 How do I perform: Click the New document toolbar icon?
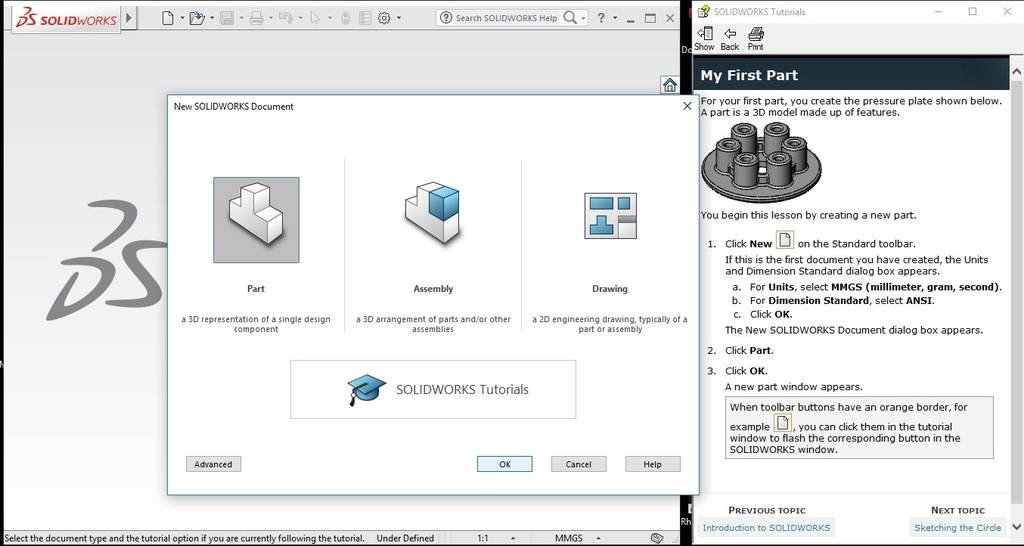[168, 18]
